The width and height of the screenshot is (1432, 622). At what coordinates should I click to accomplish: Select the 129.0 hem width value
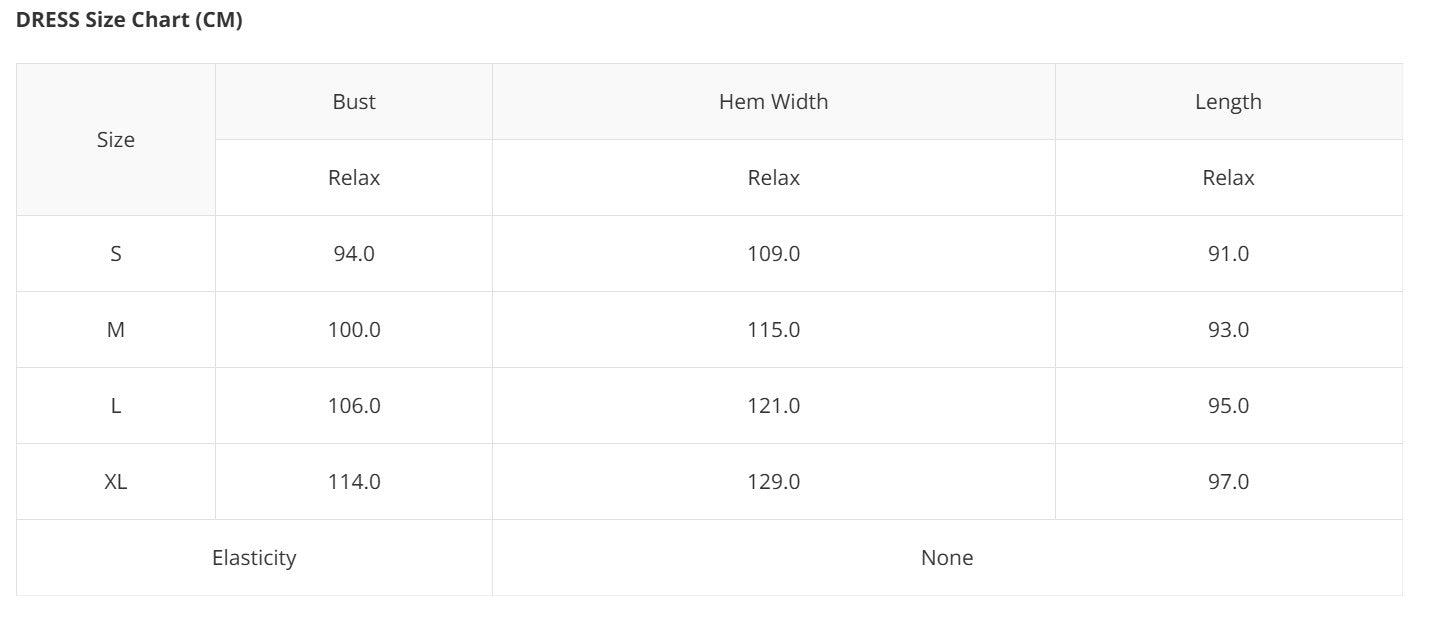pos(773,482)
